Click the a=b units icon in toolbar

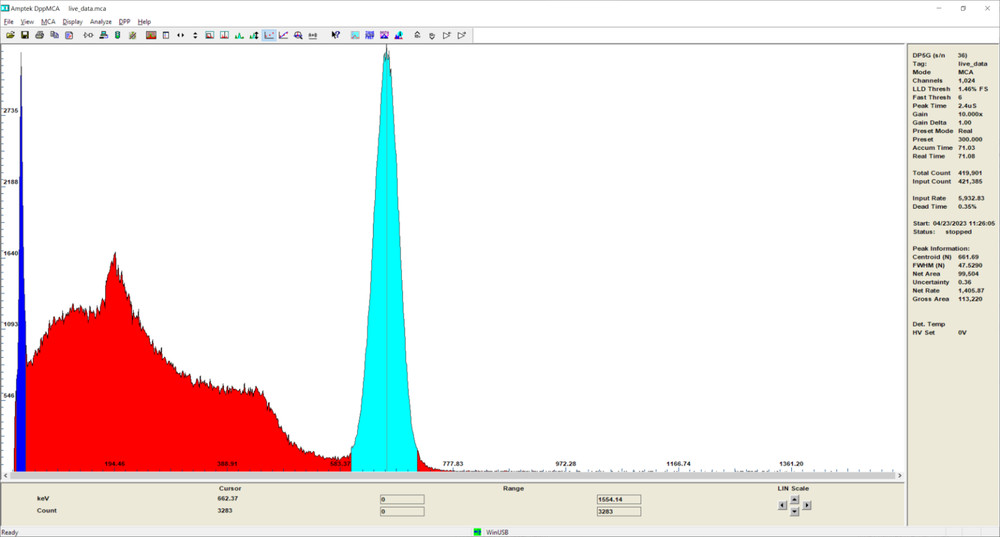[x=312, y=36]
